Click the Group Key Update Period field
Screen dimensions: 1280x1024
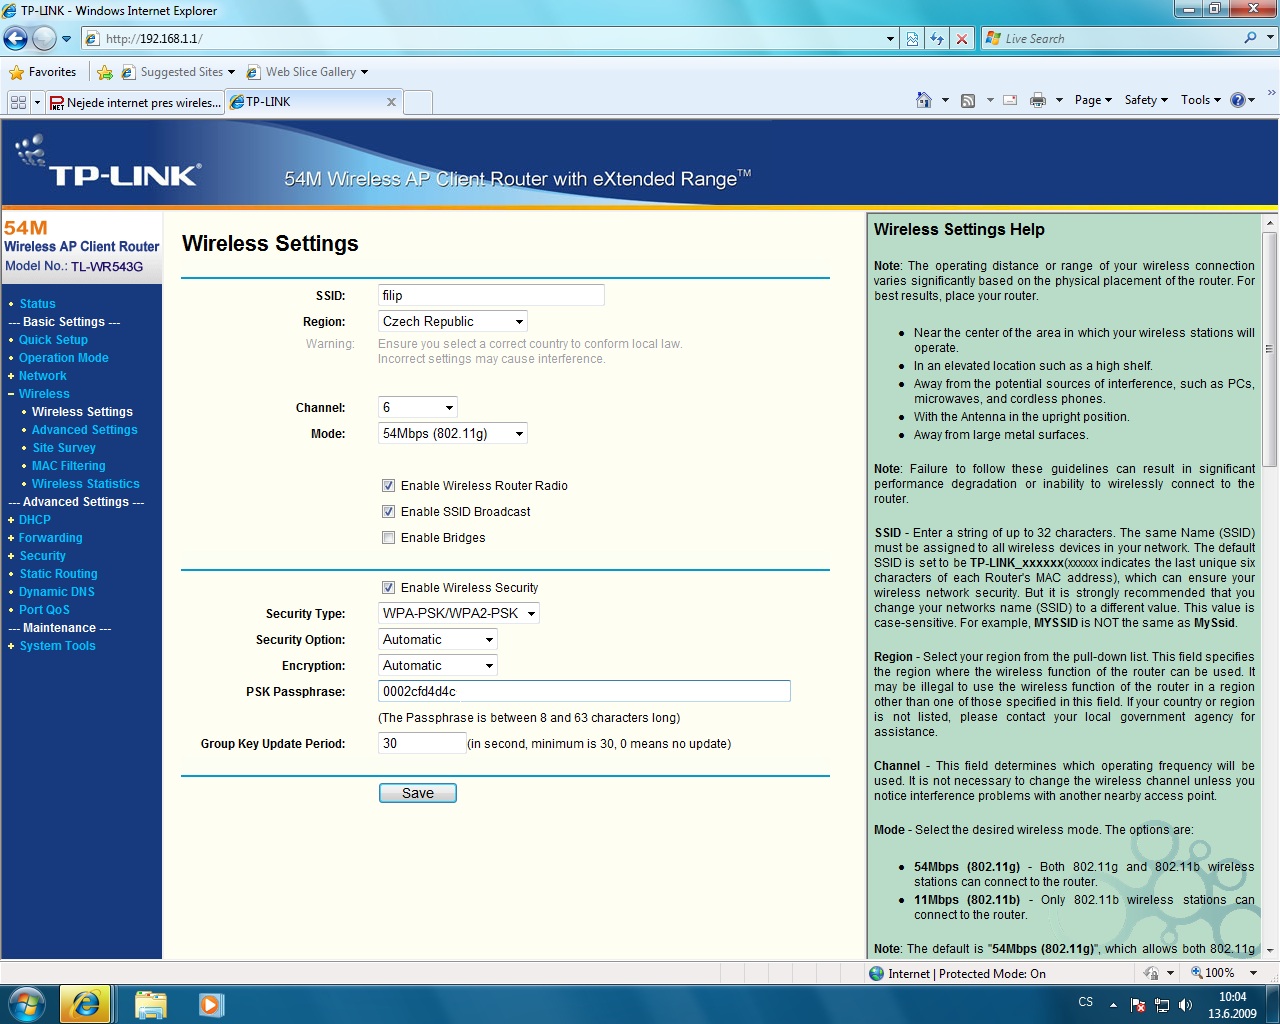click(x=422, y=743)
